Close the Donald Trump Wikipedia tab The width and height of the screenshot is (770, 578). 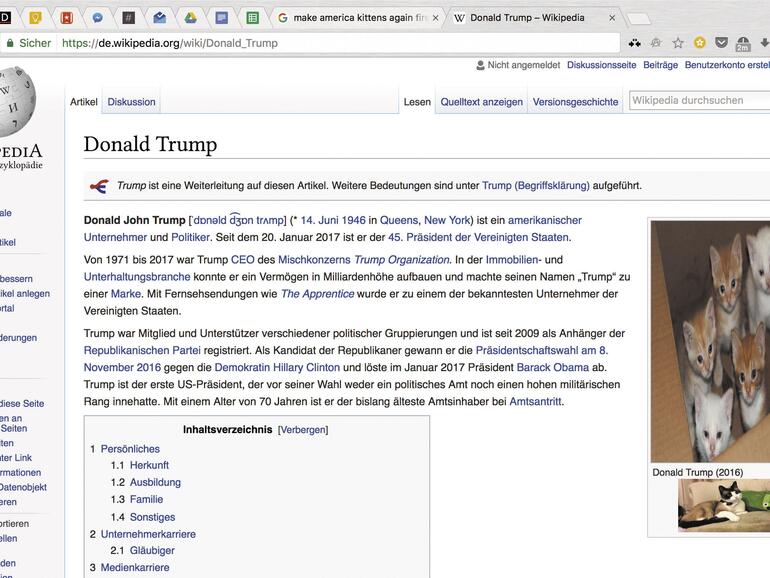point(612,18)
